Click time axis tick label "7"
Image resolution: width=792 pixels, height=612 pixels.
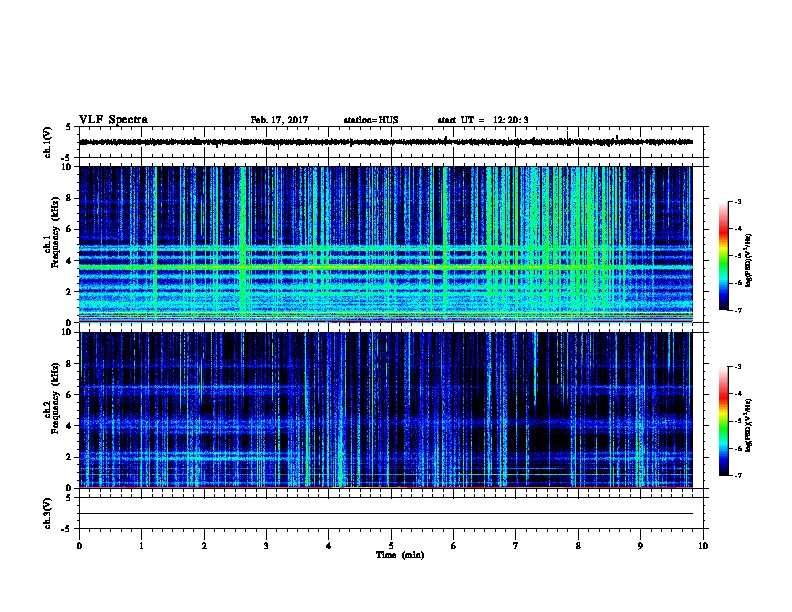(516, 546)
